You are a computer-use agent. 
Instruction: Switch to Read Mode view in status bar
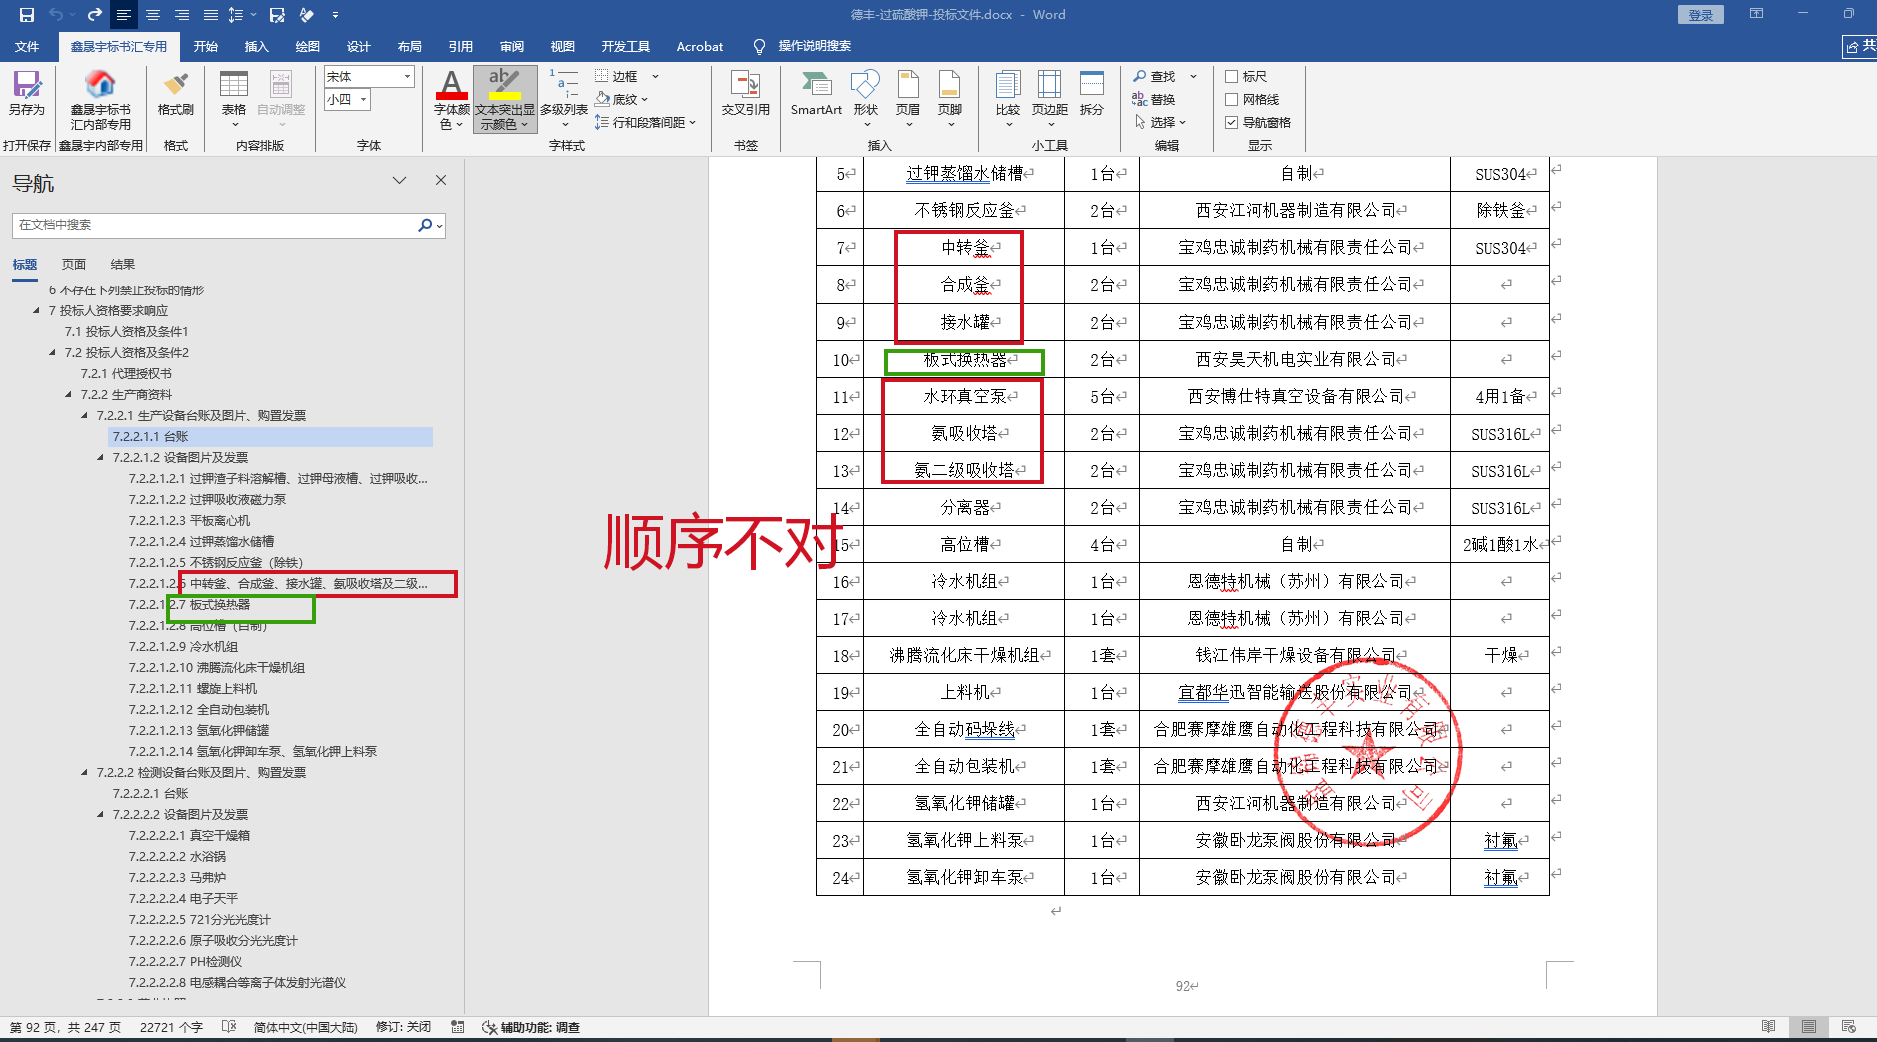1768,1027
